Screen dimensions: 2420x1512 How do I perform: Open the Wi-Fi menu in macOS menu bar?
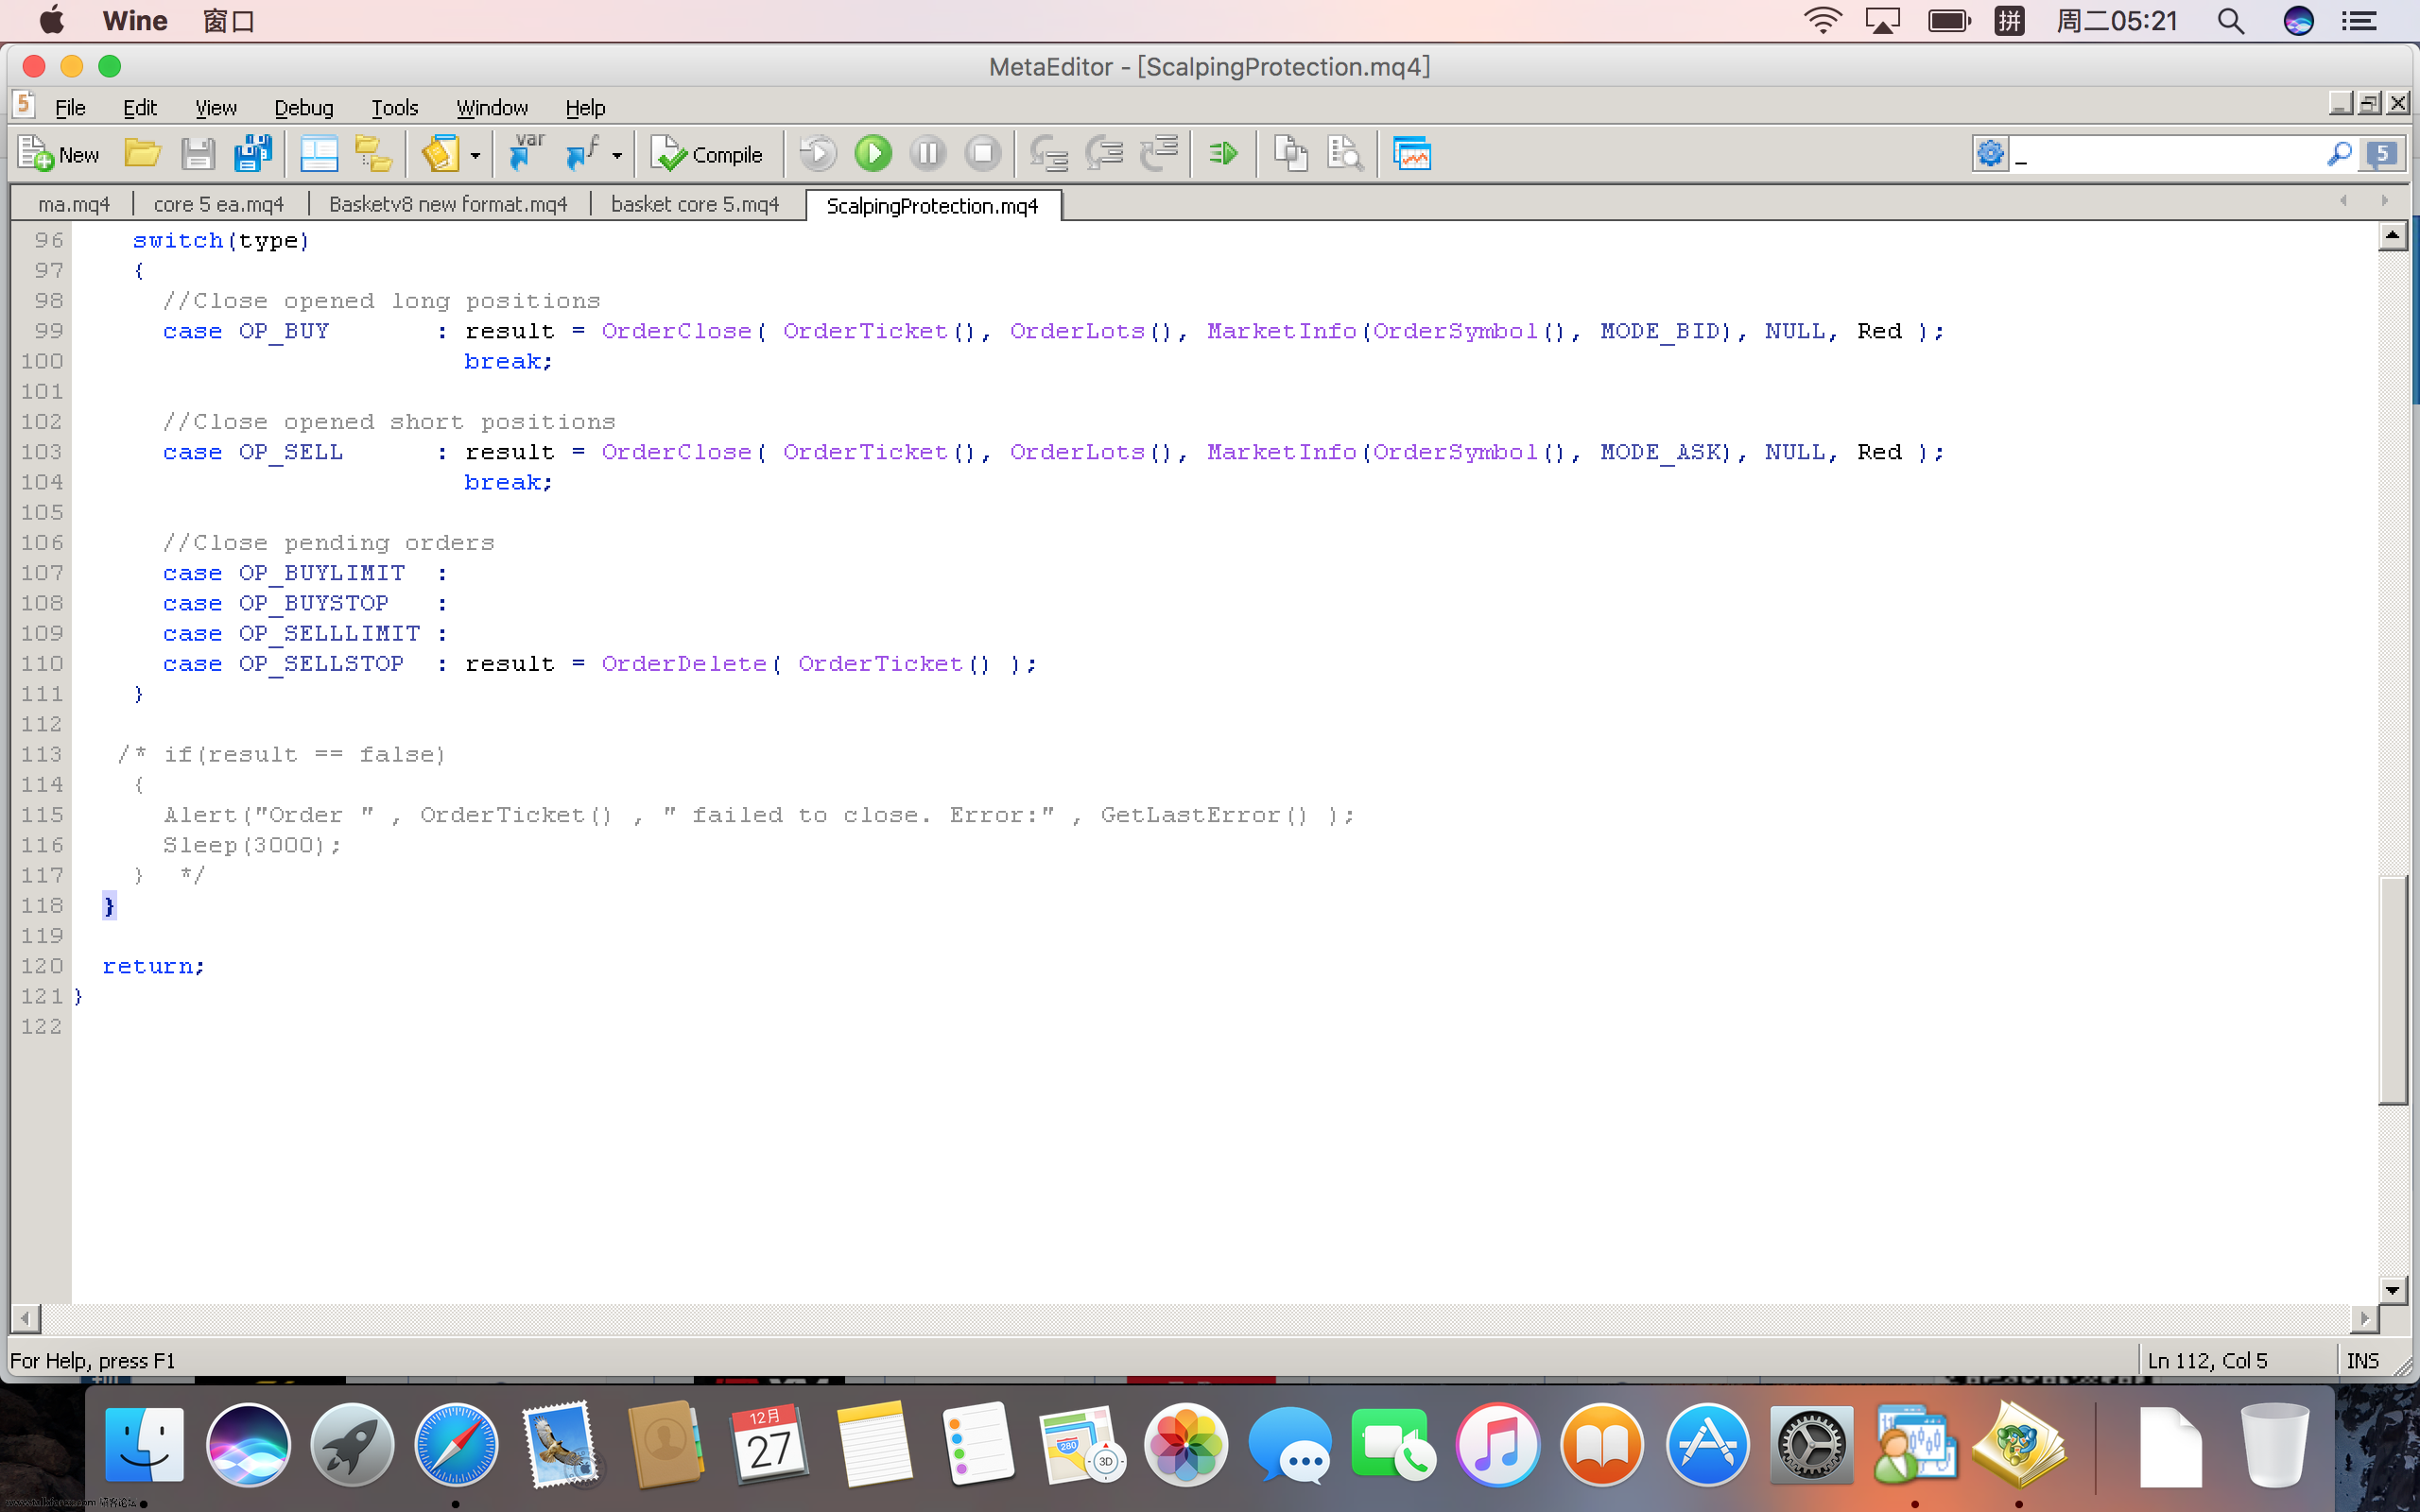[x=1823, y=21]
